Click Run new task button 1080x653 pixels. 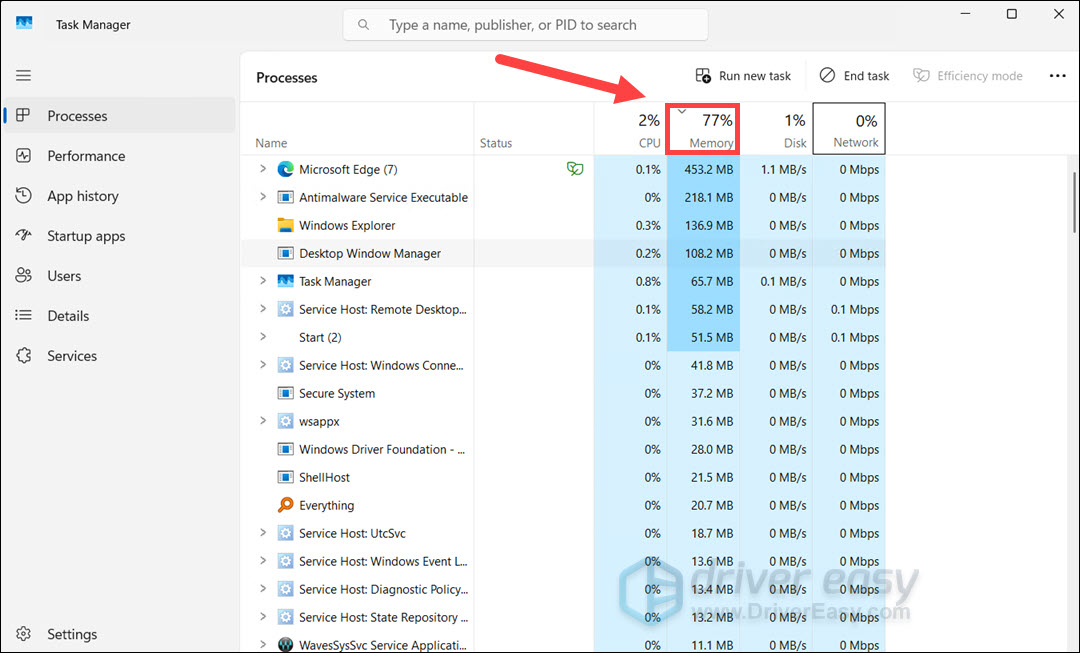743,76
